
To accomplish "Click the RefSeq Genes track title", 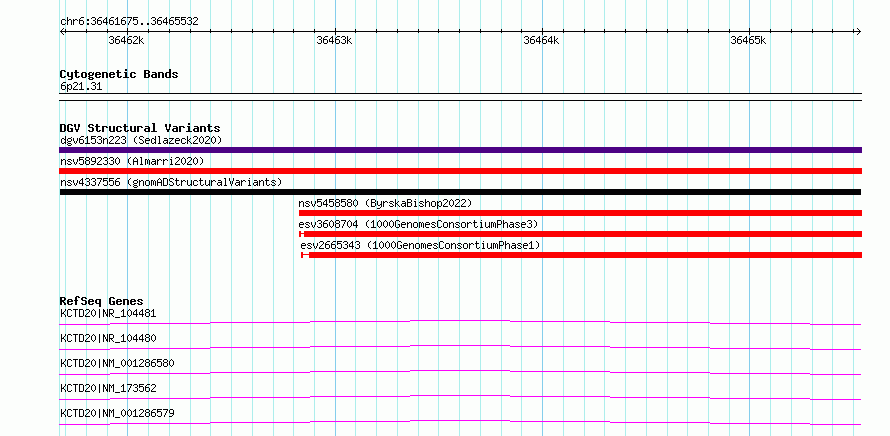I will (101, 301).
